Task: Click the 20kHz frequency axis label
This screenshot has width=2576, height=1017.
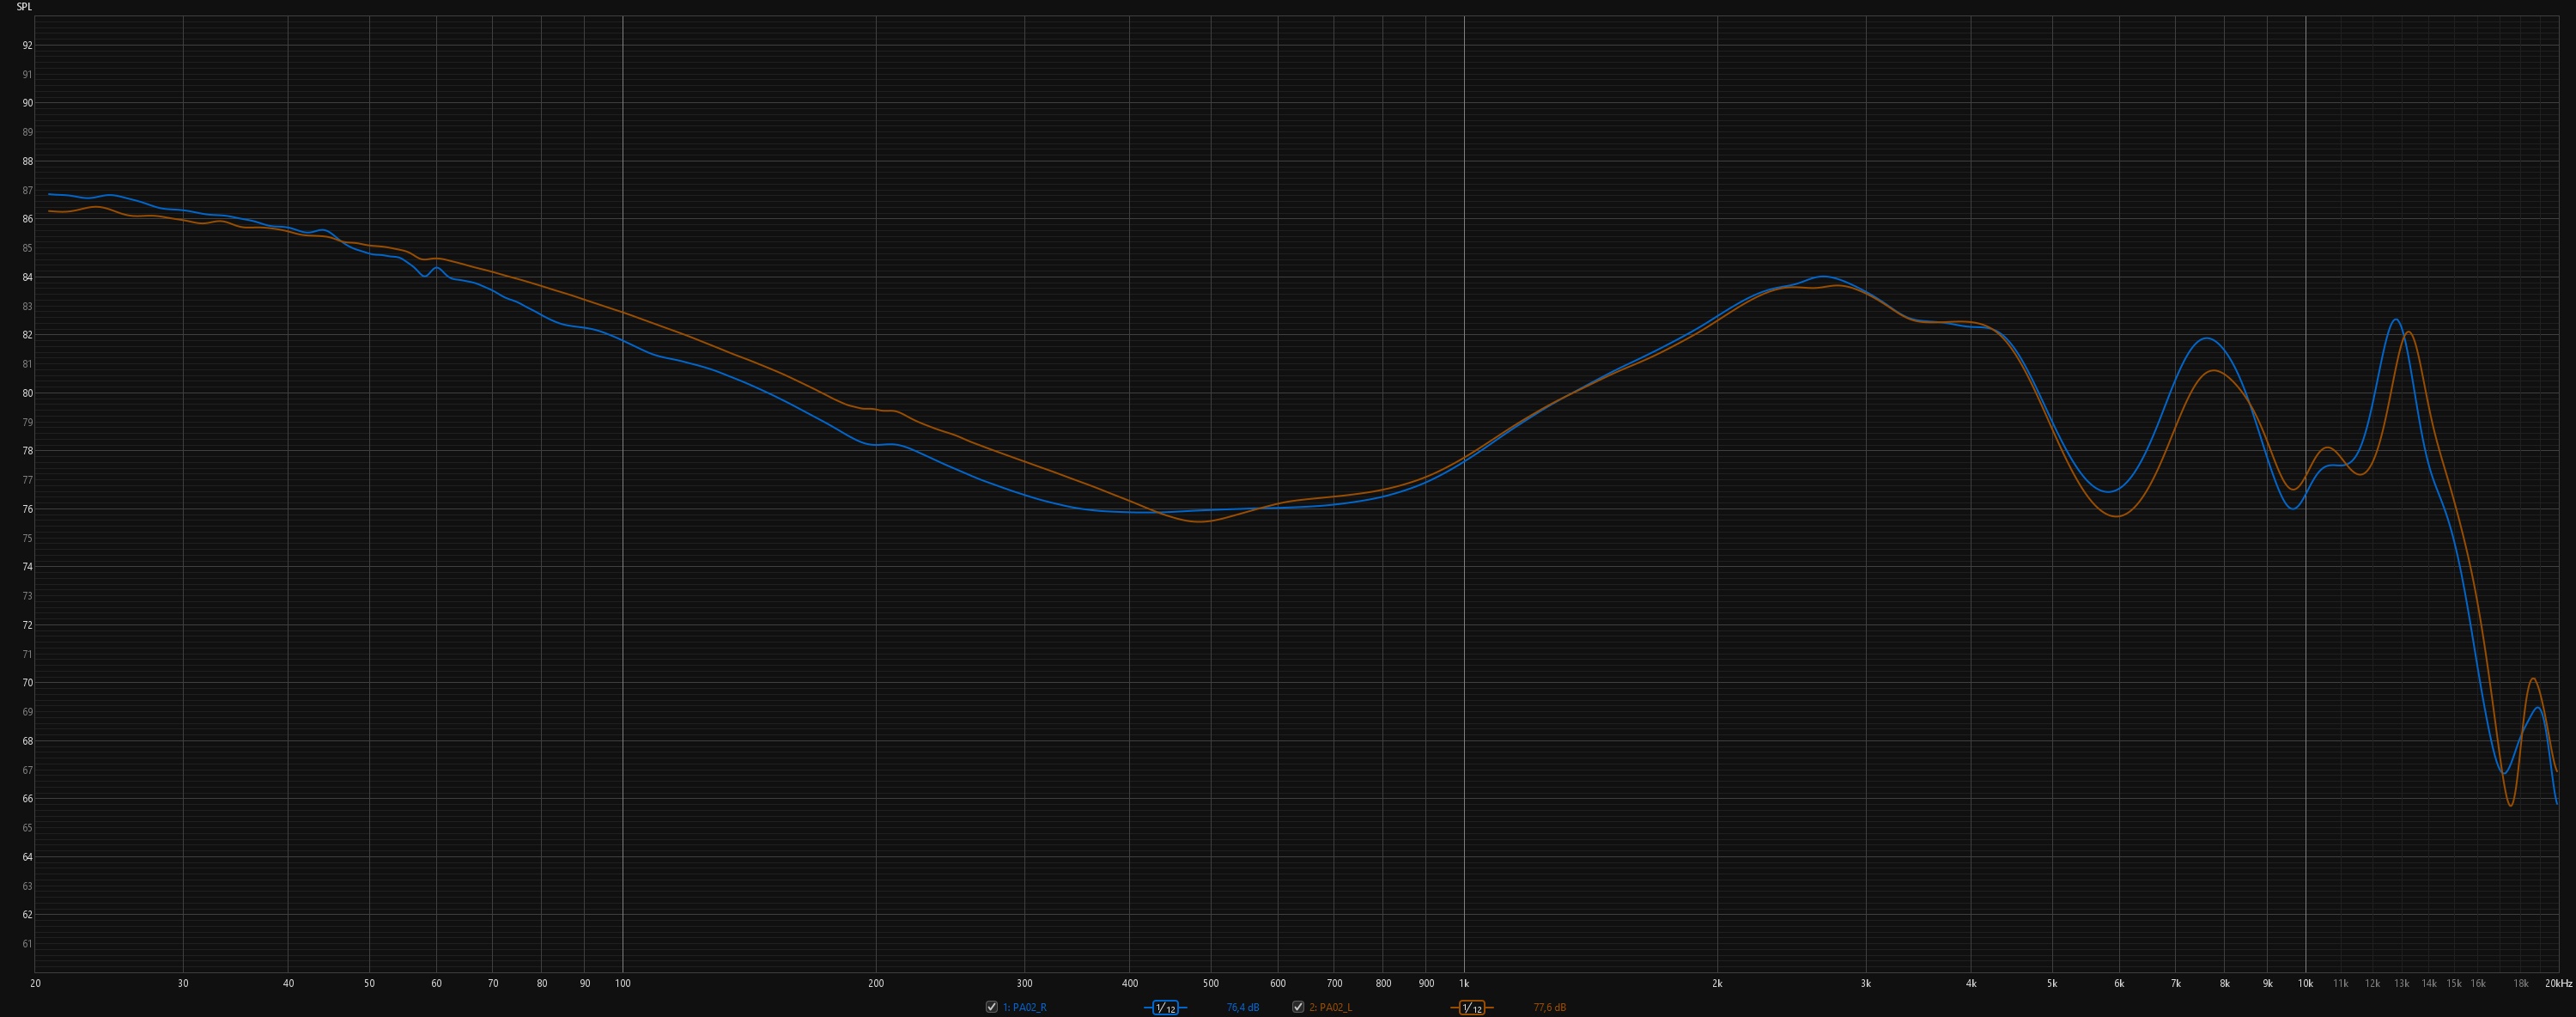Action: (x=2558, y=984)
